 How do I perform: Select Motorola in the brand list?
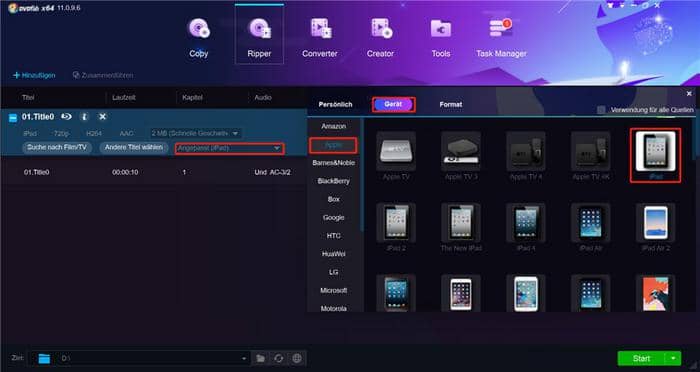click(333, 309)
